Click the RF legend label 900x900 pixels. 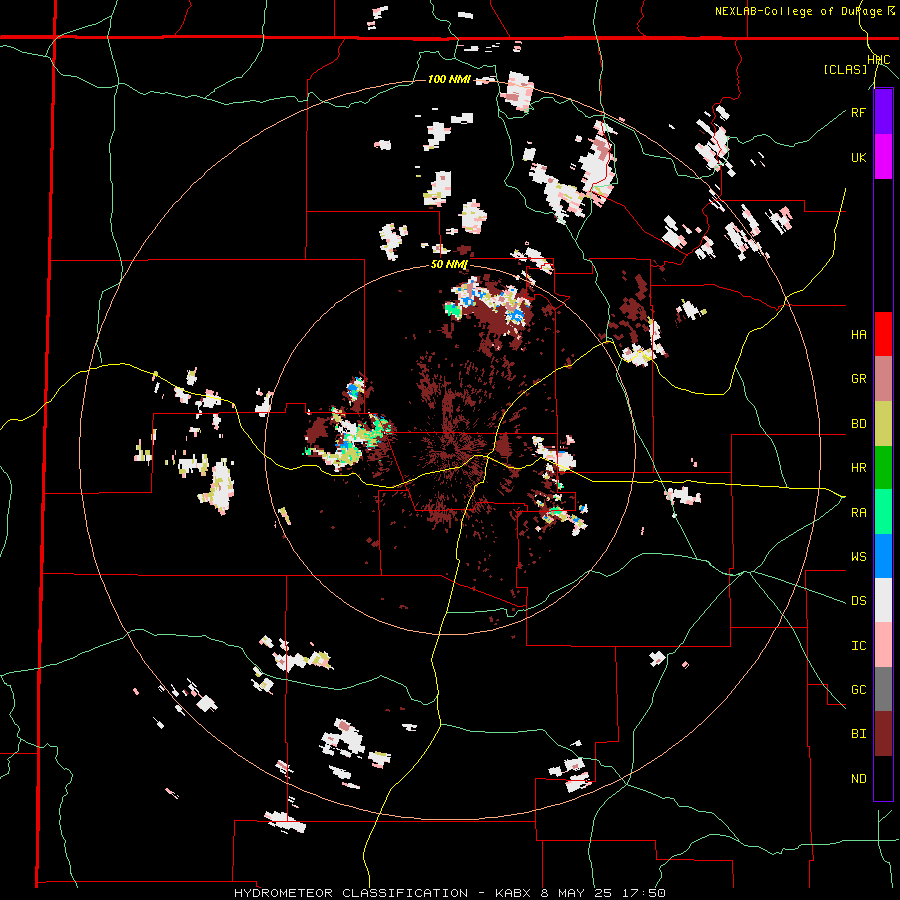point(858,112)
